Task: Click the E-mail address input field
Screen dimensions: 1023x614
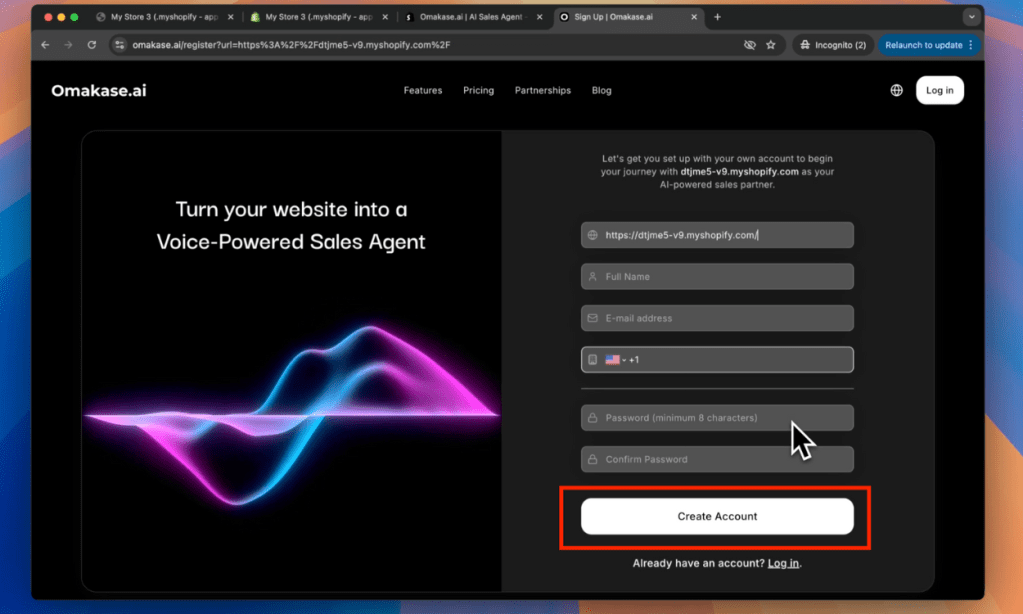Action: (x=717, y=318)
